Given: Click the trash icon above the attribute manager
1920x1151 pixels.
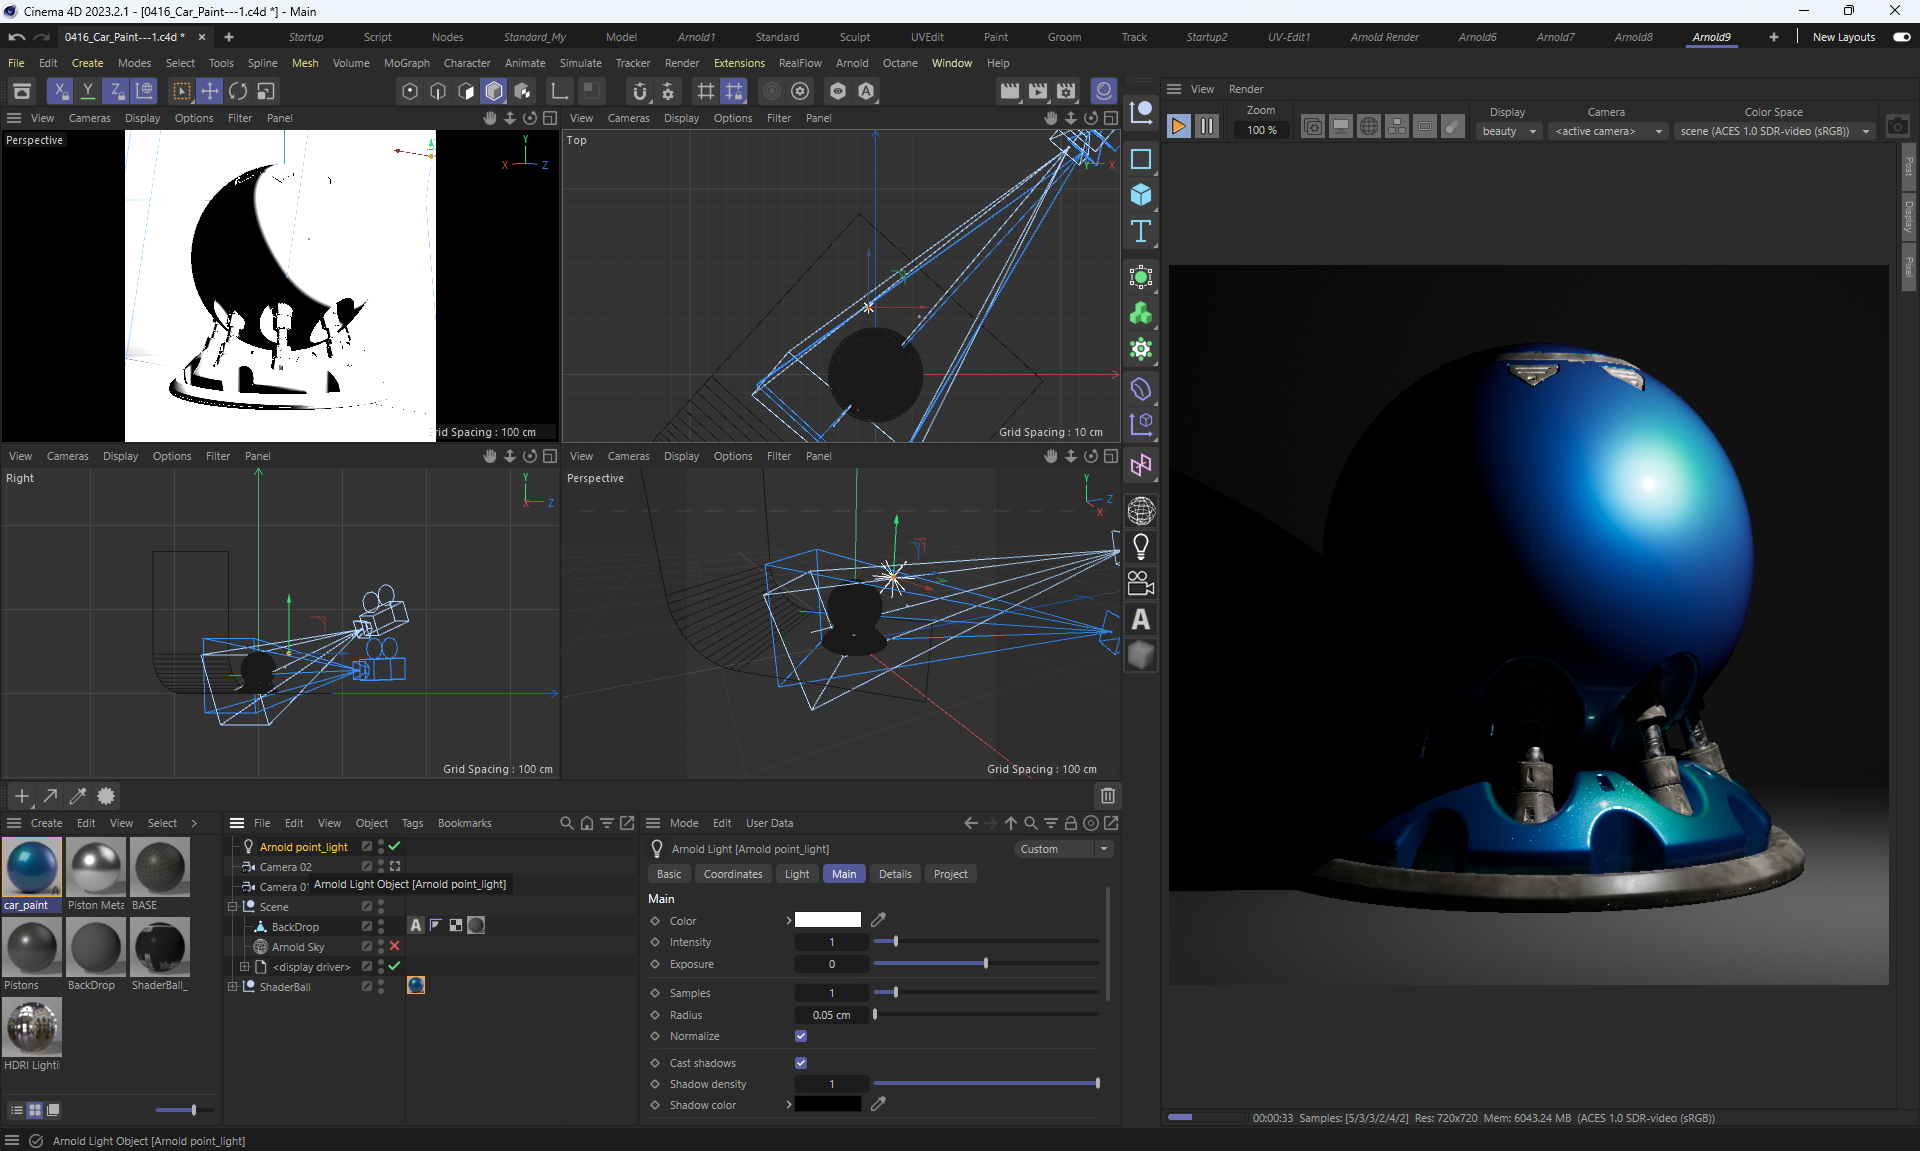Looking at the screenshot, I should [x=1107, y=796].
